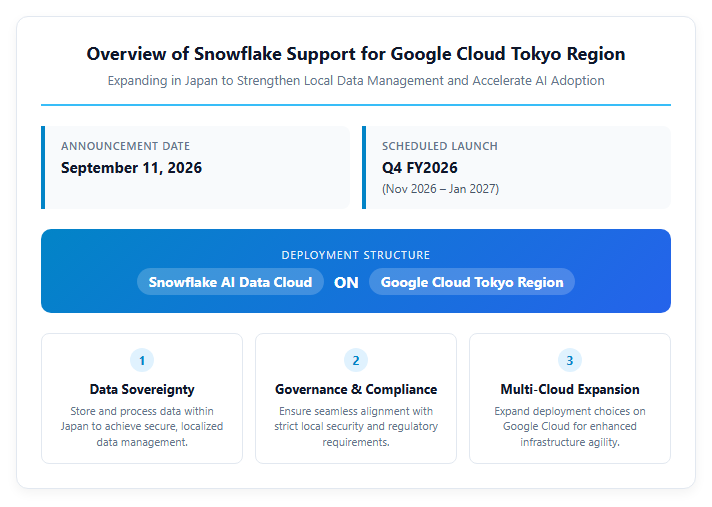The image size is (712, 507).
Task: Click the 'Q4 FY2026' value
Action: 420,168
